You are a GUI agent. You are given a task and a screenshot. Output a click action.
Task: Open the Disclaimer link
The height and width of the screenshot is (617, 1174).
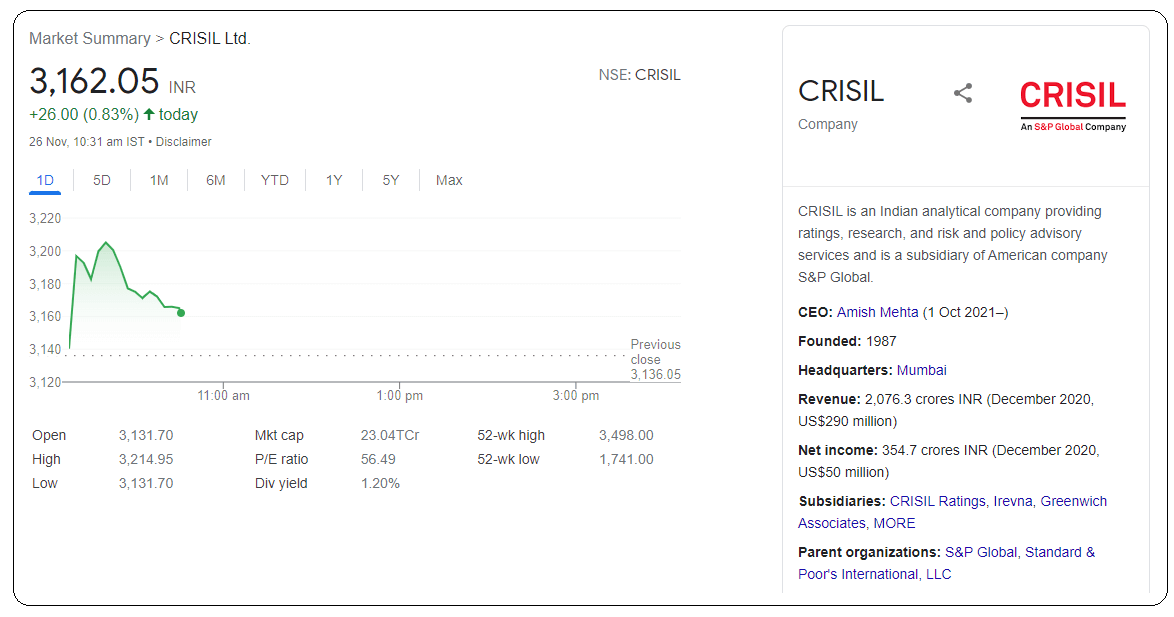coord(183,142)
